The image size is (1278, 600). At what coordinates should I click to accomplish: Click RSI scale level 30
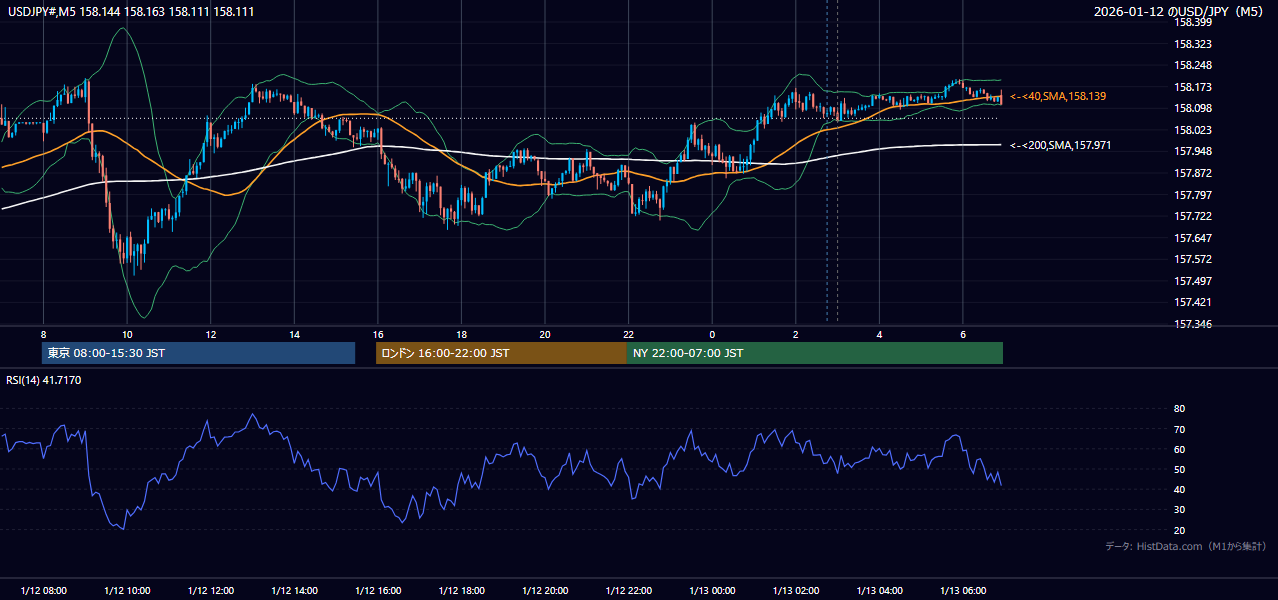(x=1179, y=510)
